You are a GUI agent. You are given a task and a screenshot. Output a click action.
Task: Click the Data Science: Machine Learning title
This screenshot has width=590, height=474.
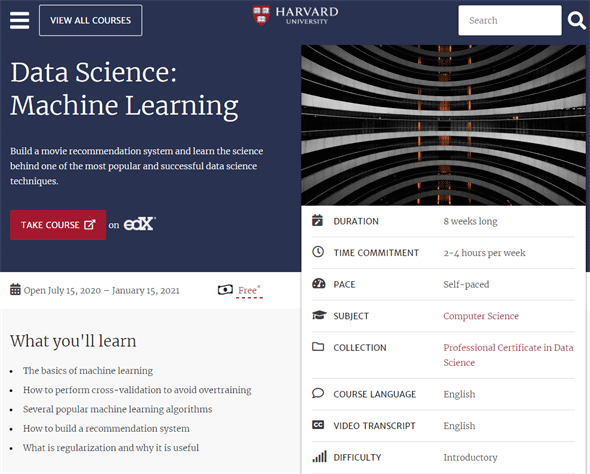click(124, 89)
